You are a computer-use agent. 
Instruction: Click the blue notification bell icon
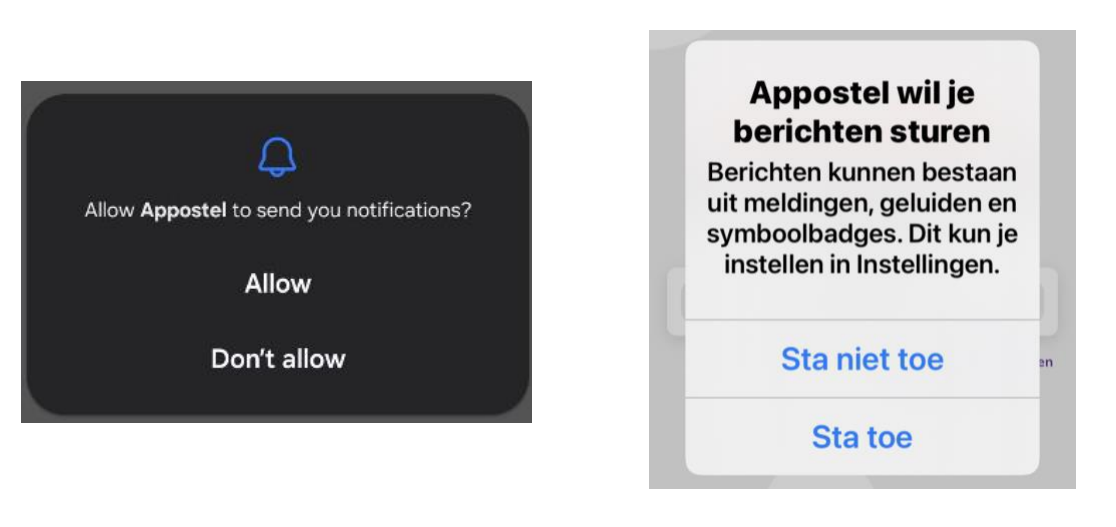pos(278,155)
